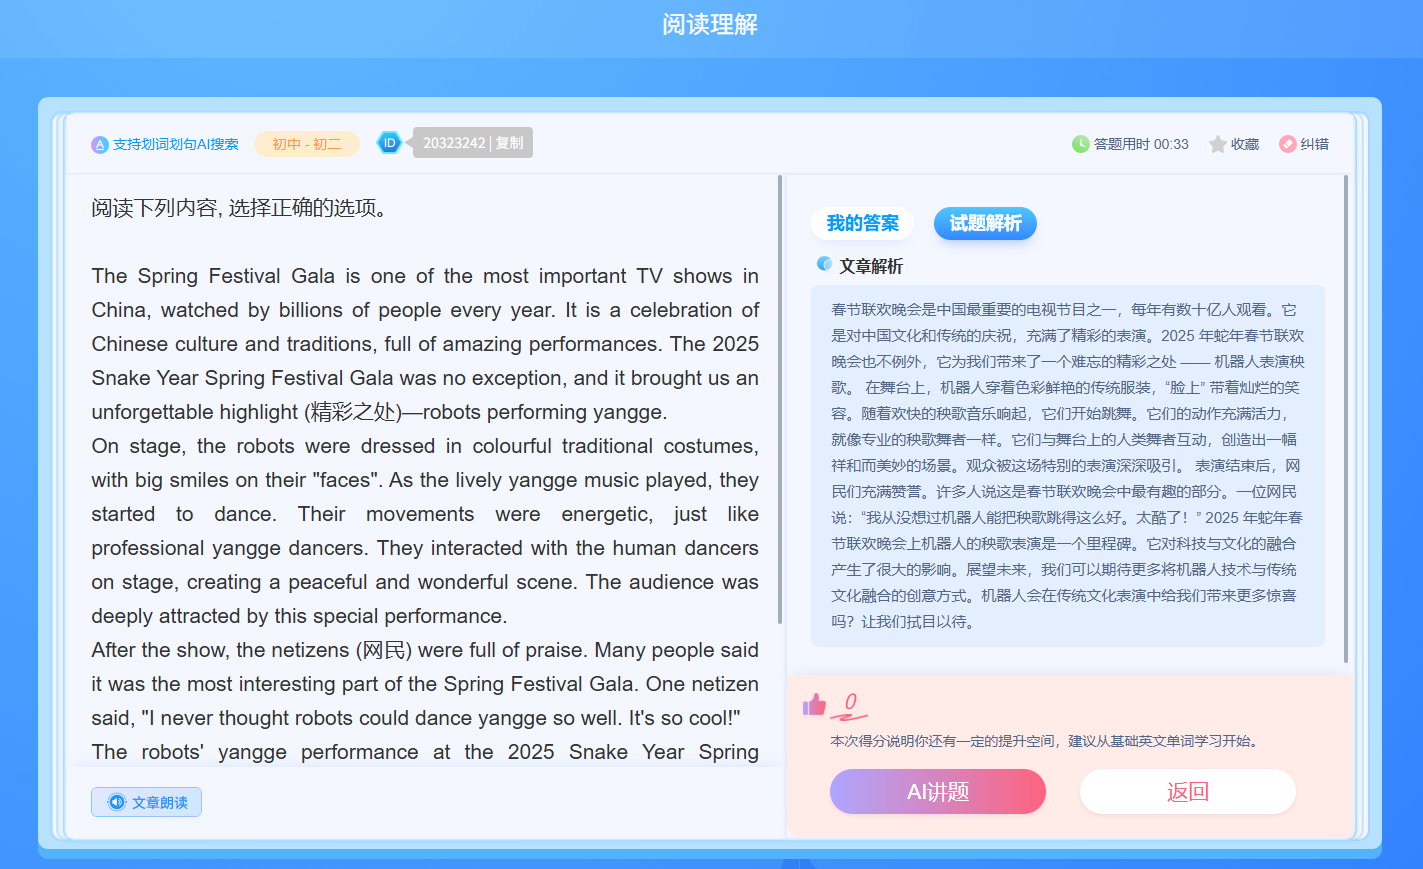Click the scrollbar of the reading passage
Image resolution: width=1423 pixels, height=869 pixels.
click(780, 400)
